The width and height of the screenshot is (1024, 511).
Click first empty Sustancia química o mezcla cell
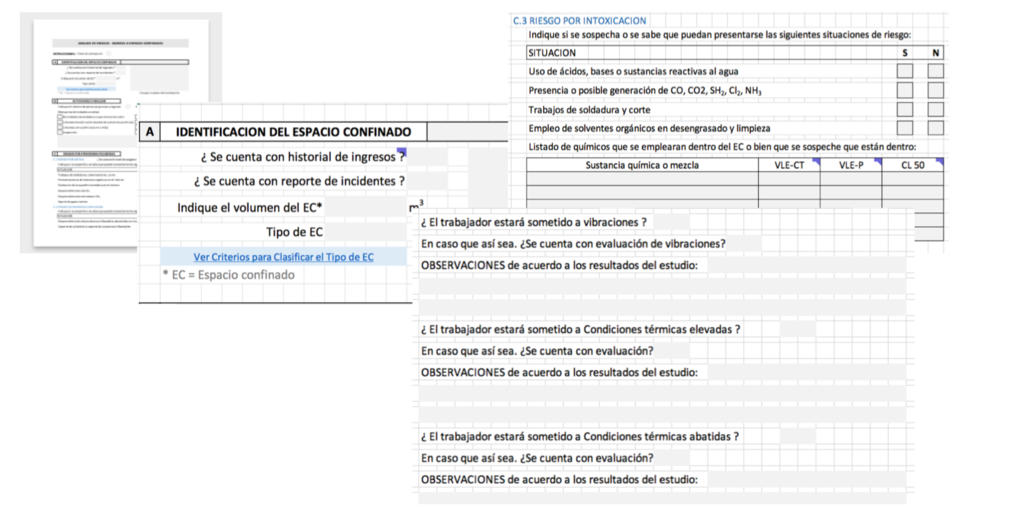click(643, 179)
